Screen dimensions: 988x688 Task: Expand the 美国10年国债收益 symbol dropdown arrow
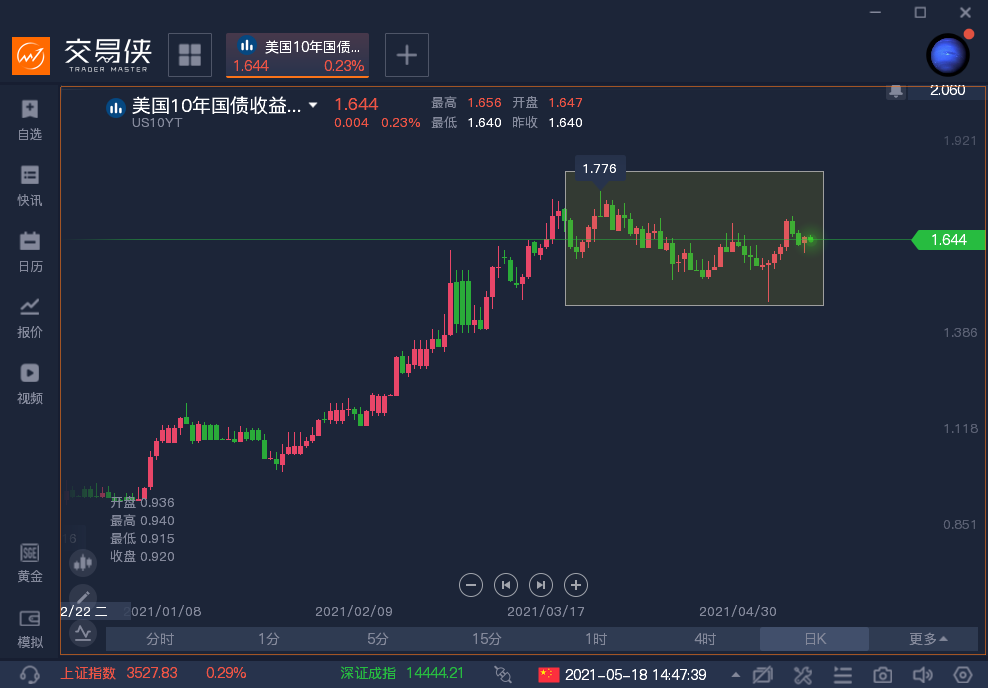coord(313,105)
